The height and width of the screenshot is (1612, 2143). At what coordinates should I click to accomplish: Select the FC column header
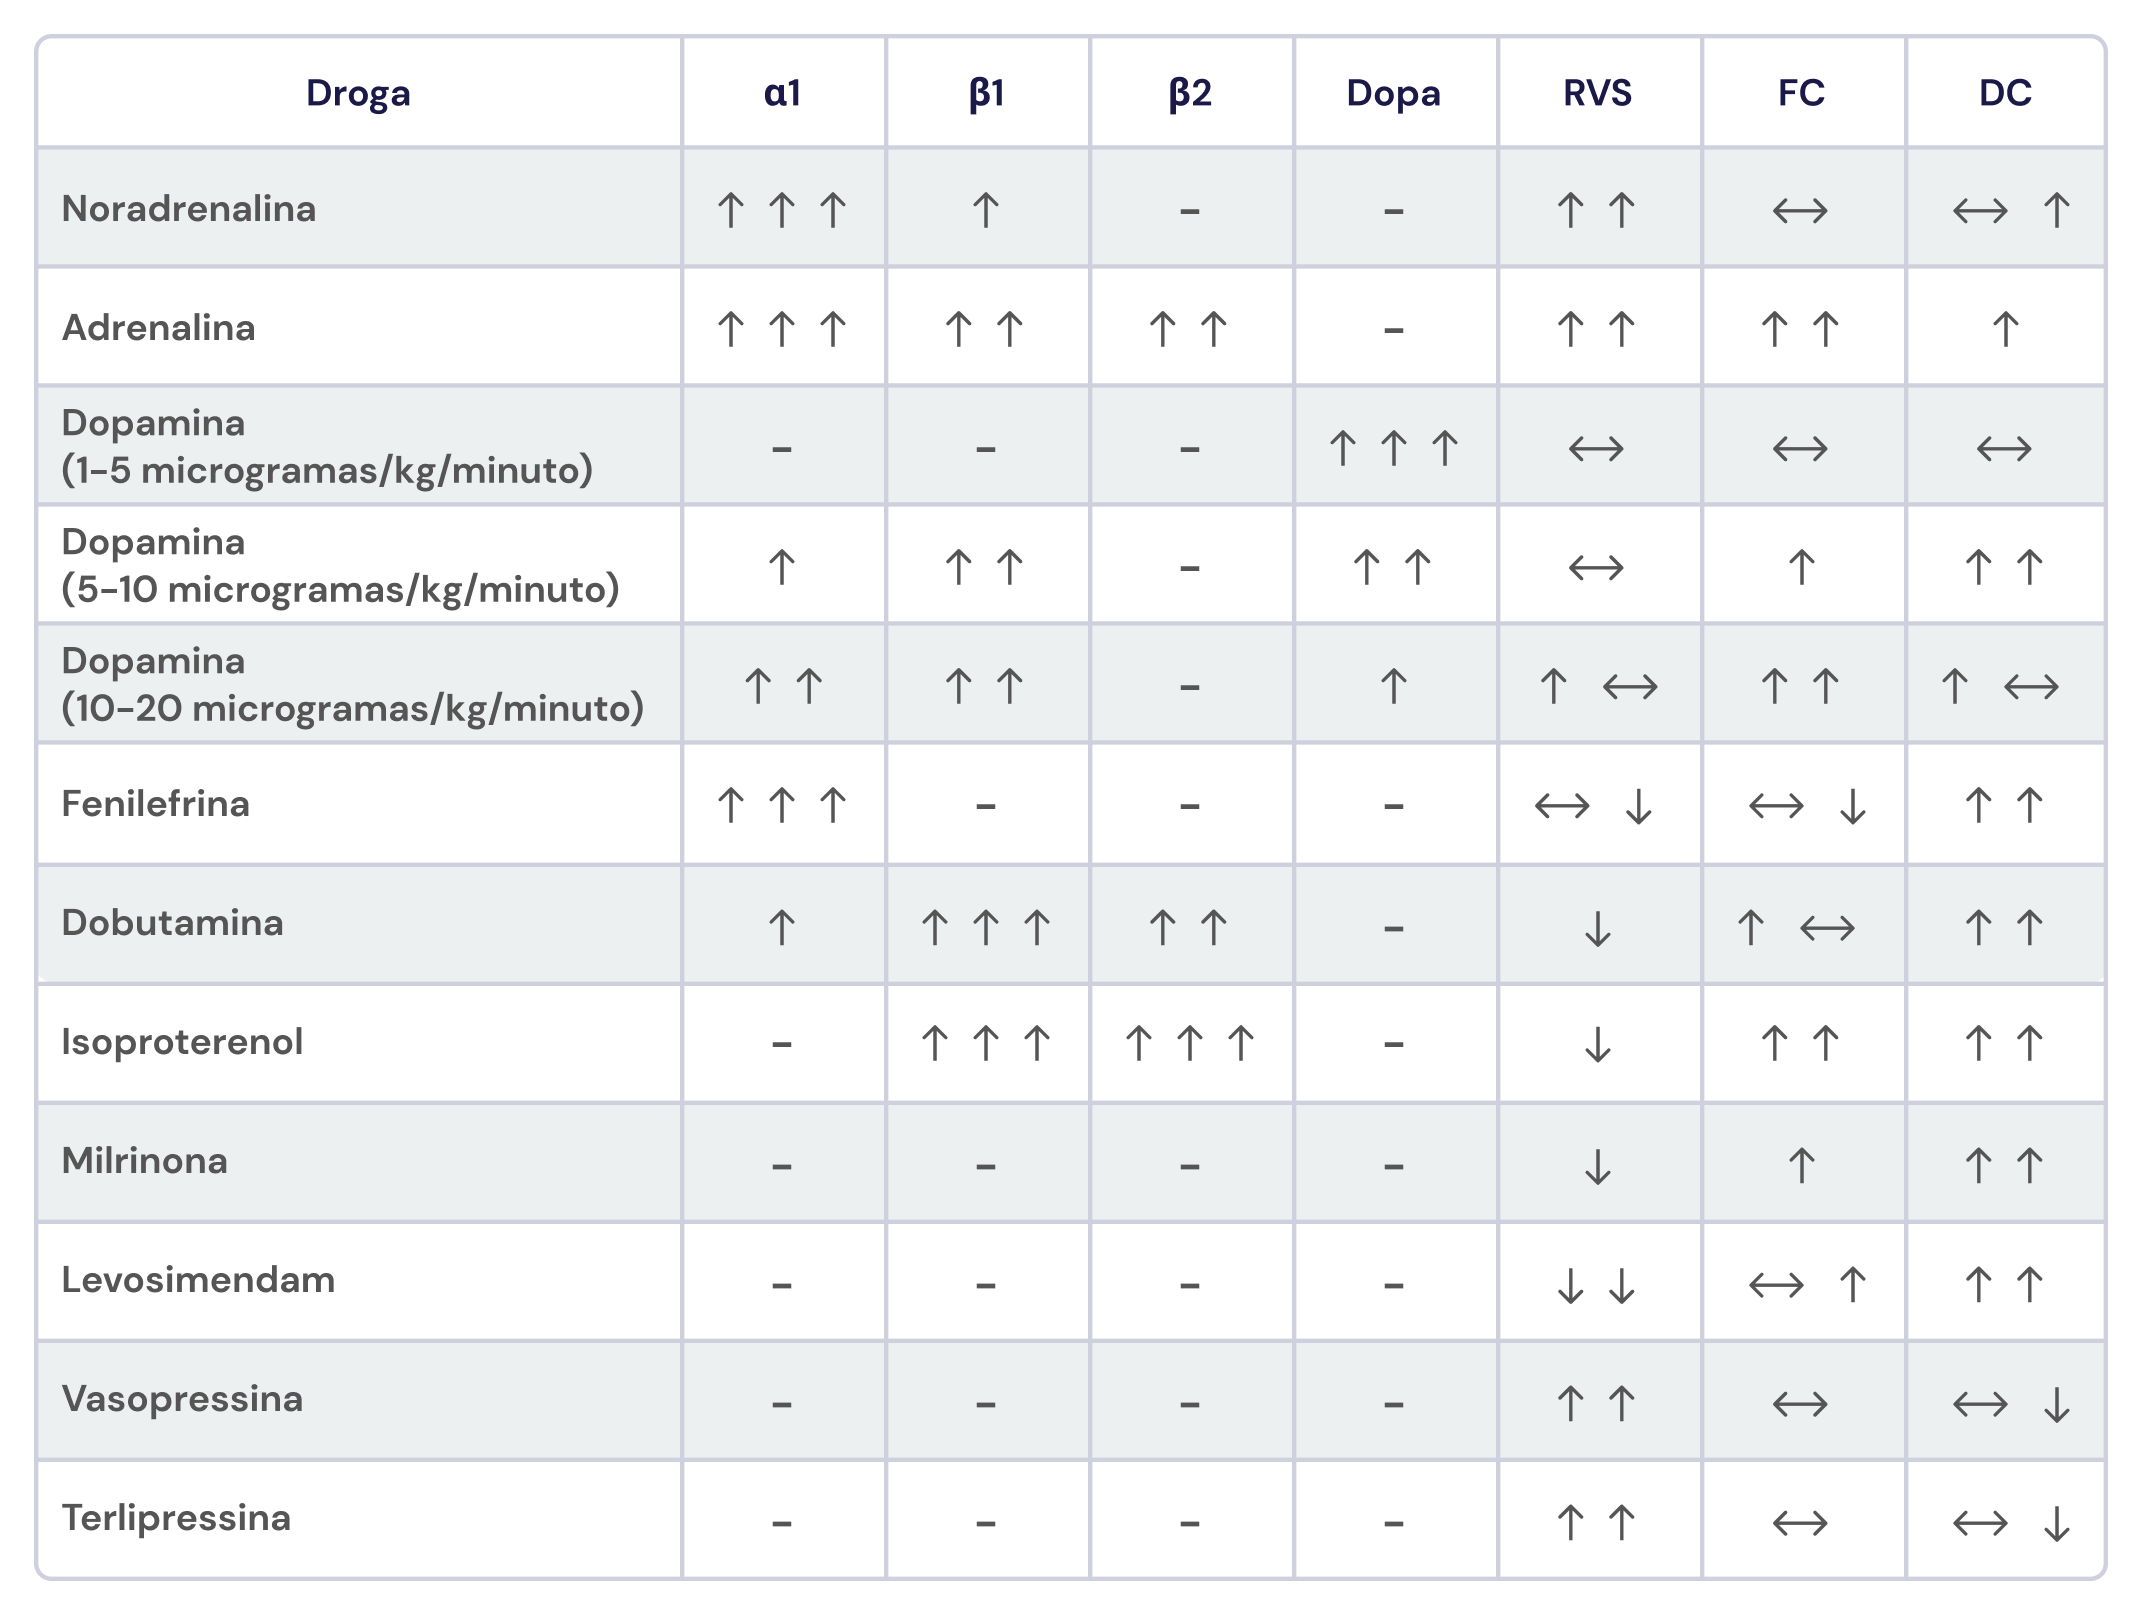coord(1801,93)
